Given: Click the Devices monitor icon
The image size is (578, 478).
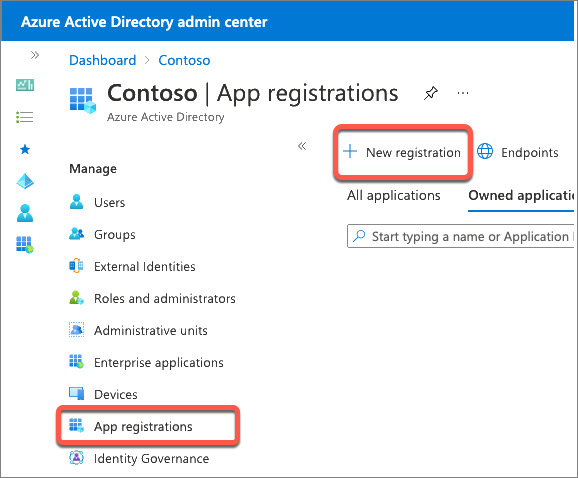Looking at the screenshot, I should point(76,394).
